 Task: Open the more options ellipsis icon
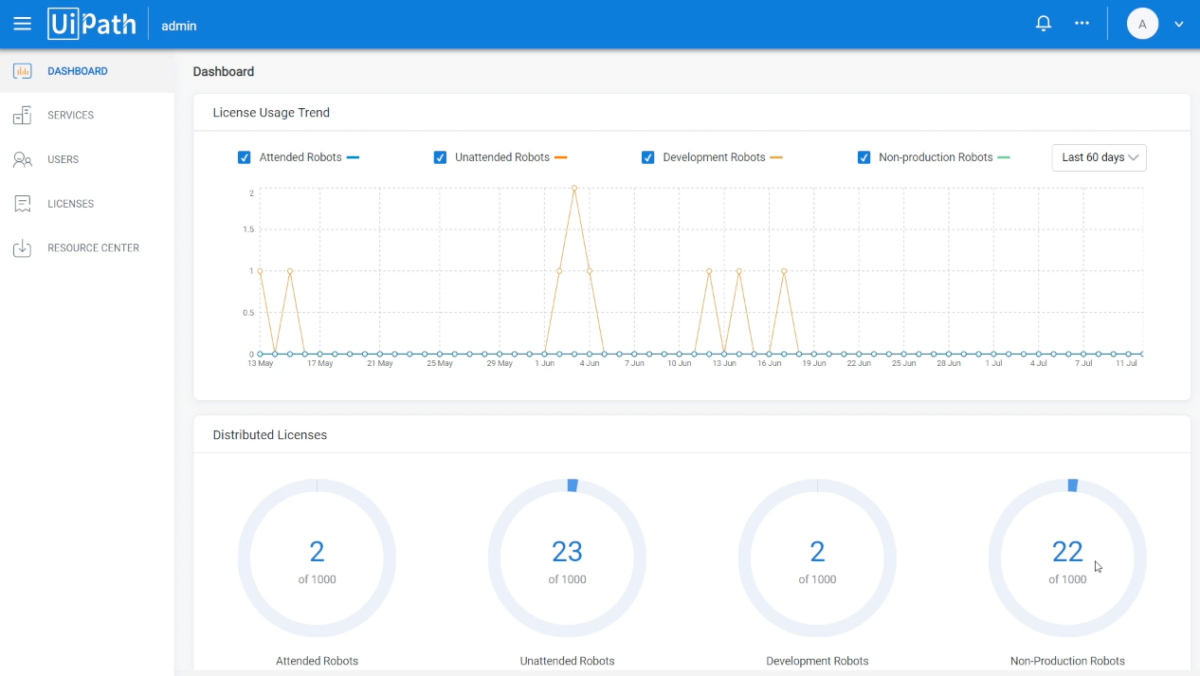pos(1081,23)
